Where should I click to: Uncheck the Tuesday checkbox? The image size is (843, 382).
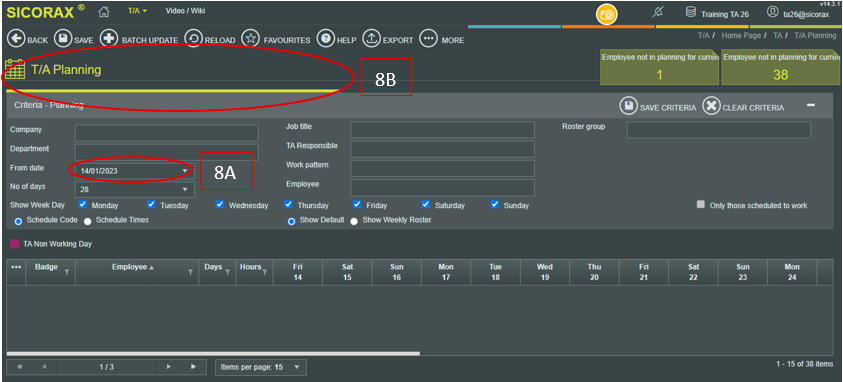pos(151,204)
